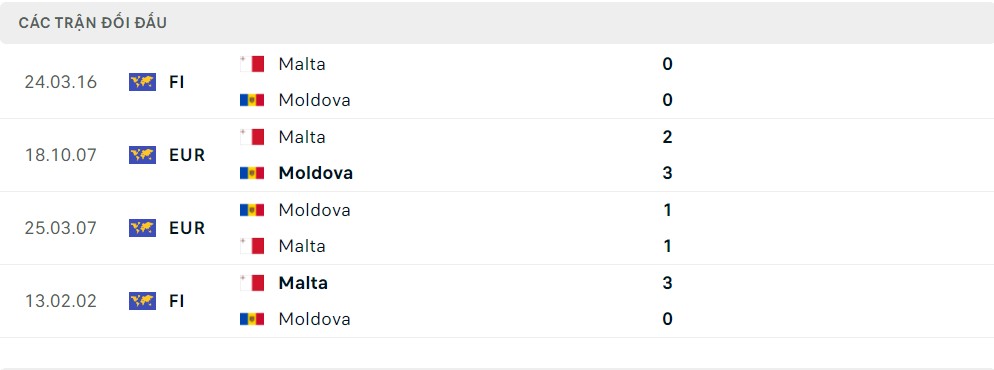Click Moldova flag in 25.03.07 match

click(252, 210)
